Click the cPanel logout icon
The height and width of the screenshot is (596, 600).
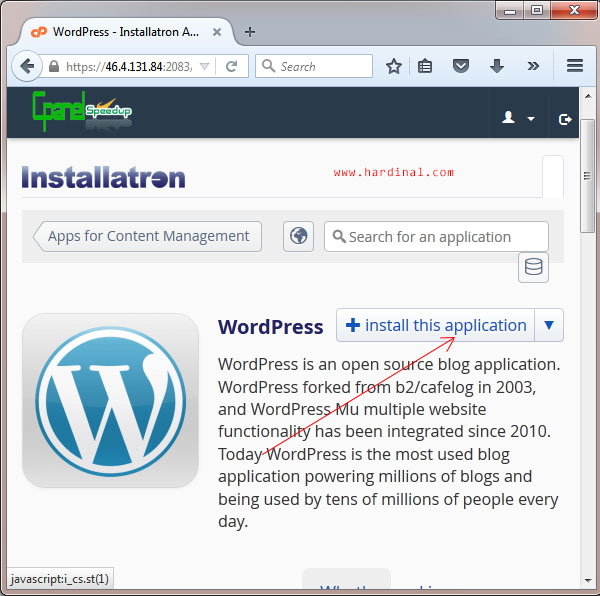coord(565,119)
